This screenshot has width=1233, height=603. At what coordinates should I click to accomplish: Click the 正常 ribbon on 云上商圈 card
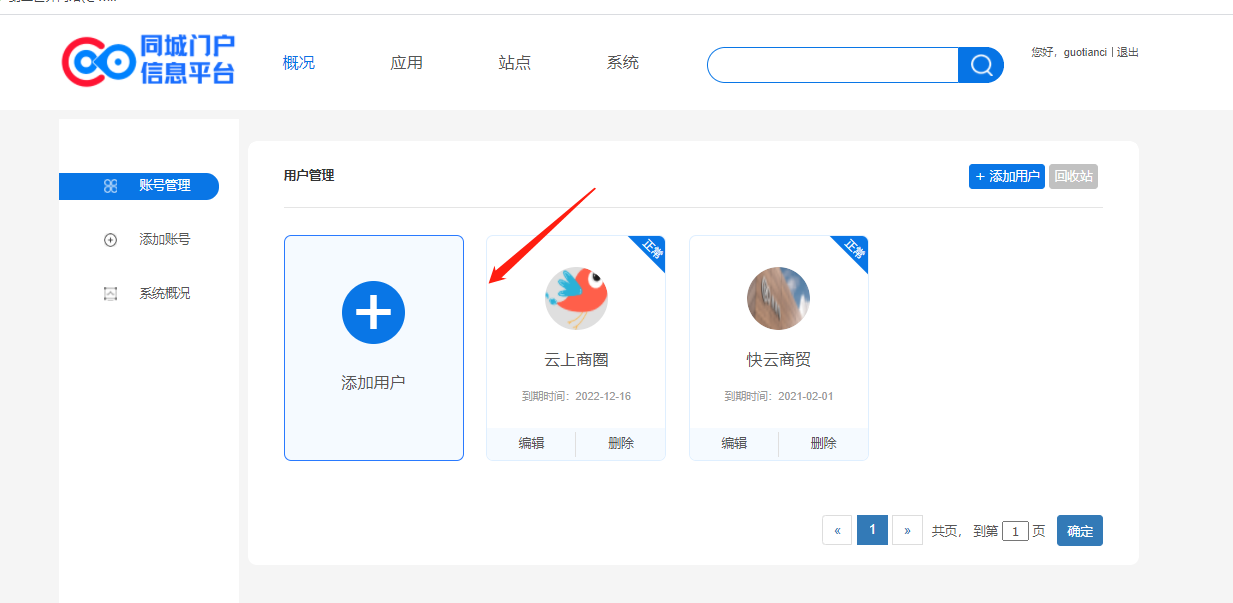pyautogui.click(x=650, y=251)
